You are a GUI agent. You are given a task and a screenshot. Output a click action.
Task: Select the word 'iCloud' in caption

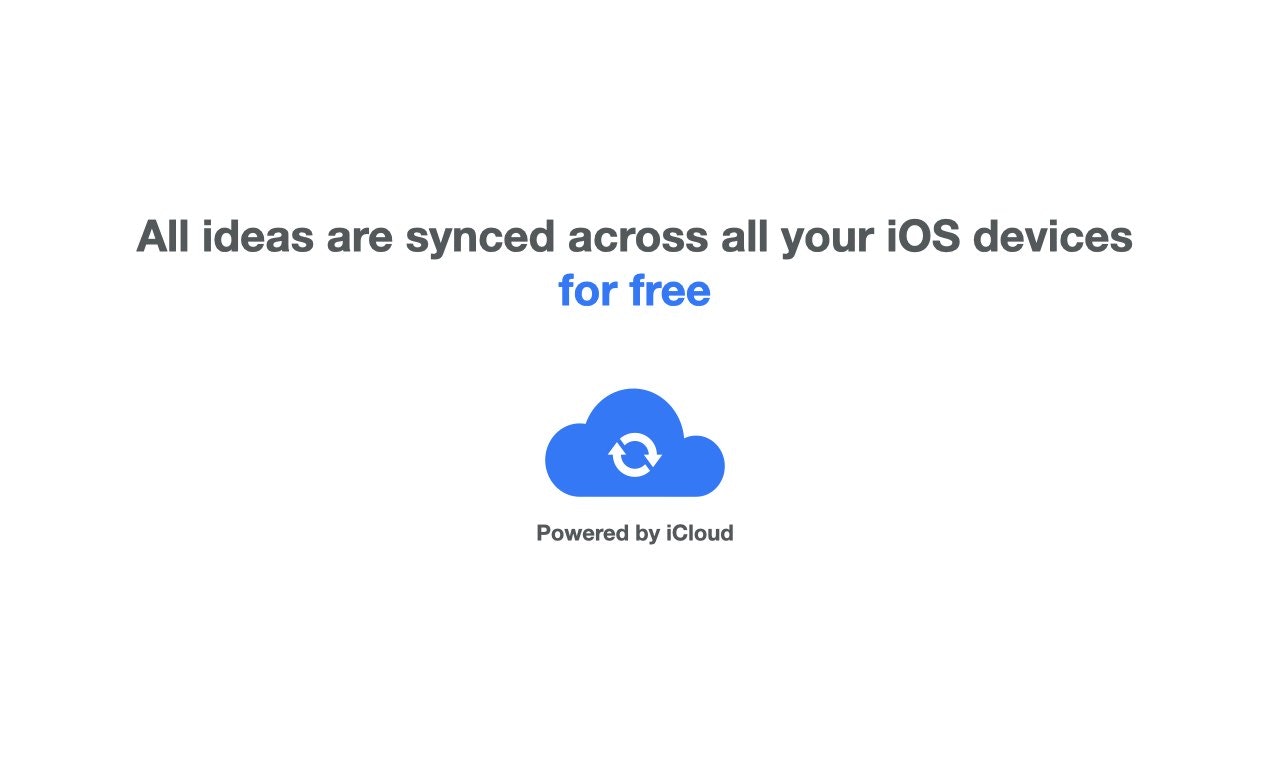[x=699, y=533]
